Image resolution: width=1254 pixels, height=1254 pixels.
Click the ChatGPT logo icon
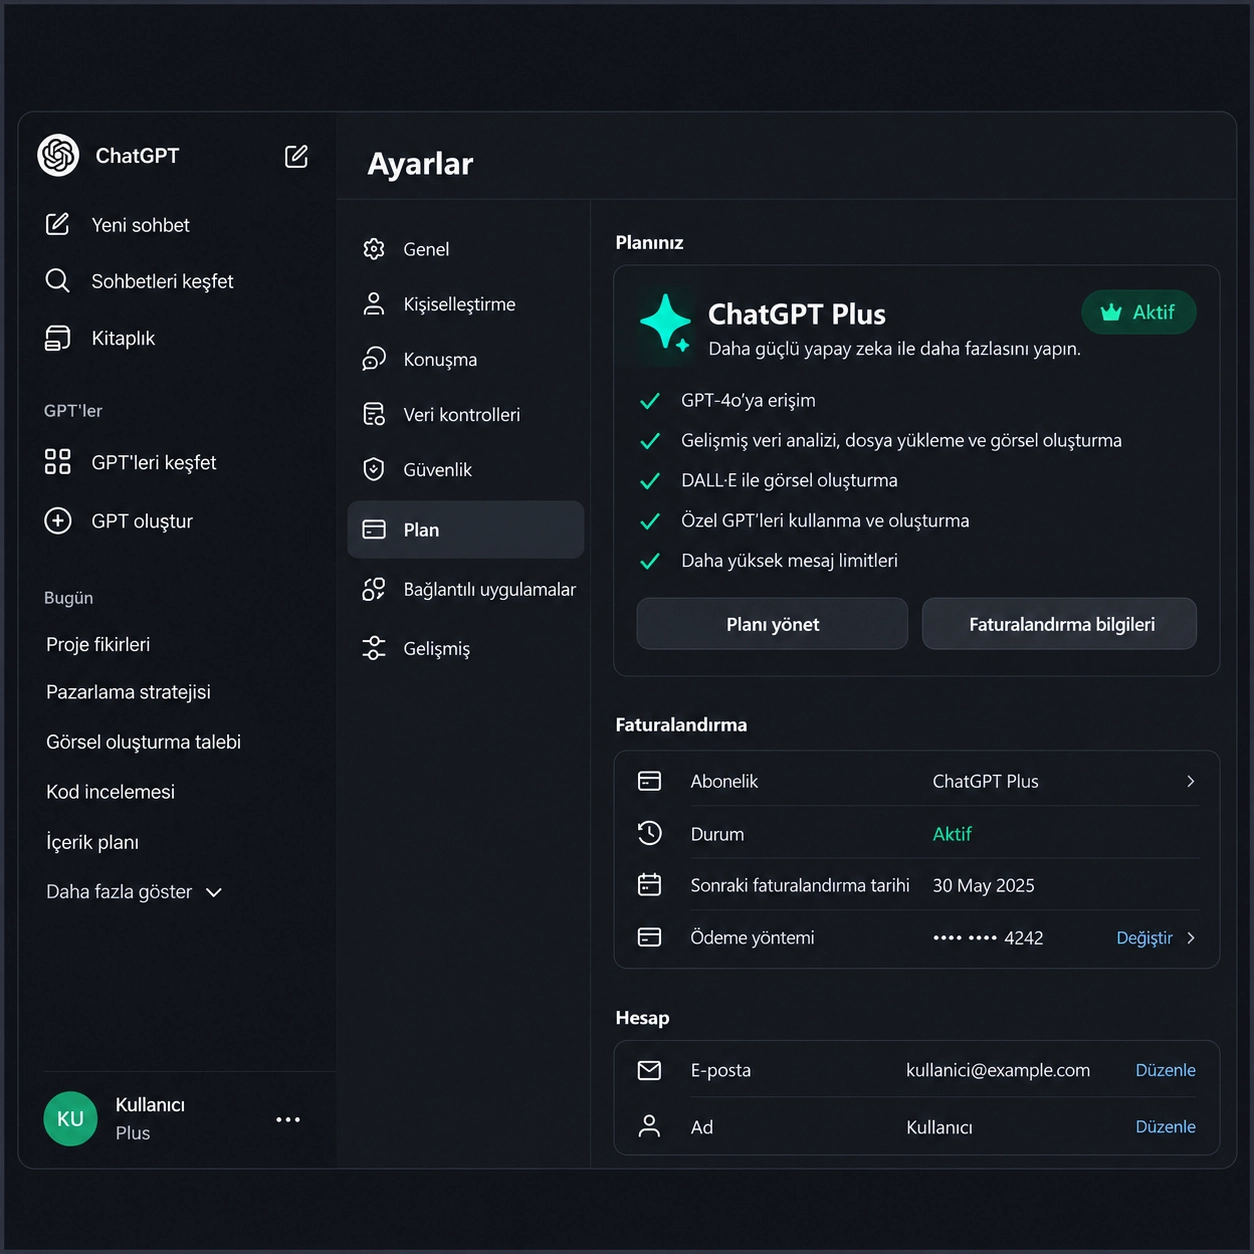click(58, 156)
